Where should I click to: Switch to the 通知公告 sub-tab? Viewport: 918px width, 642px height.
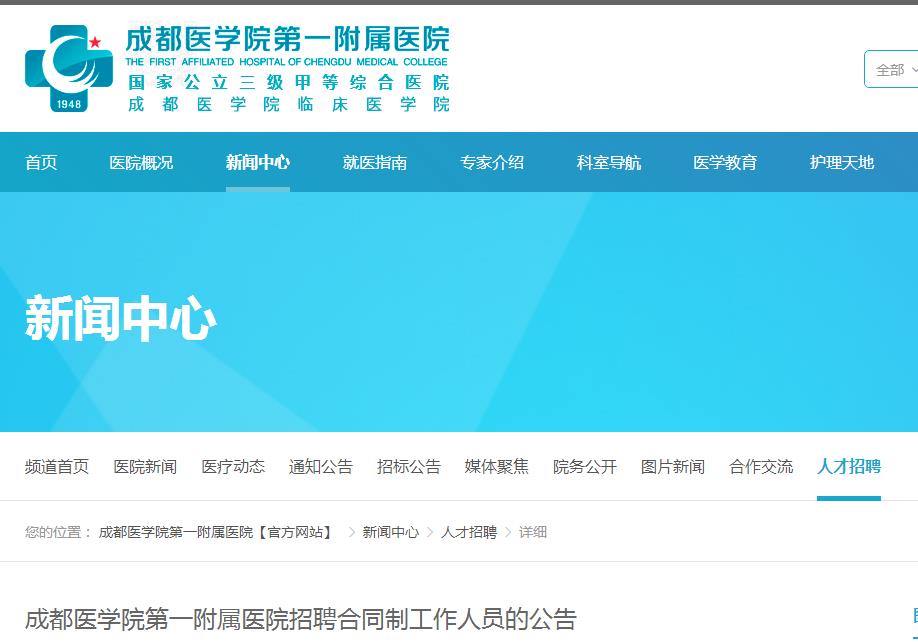click(321, 466)
